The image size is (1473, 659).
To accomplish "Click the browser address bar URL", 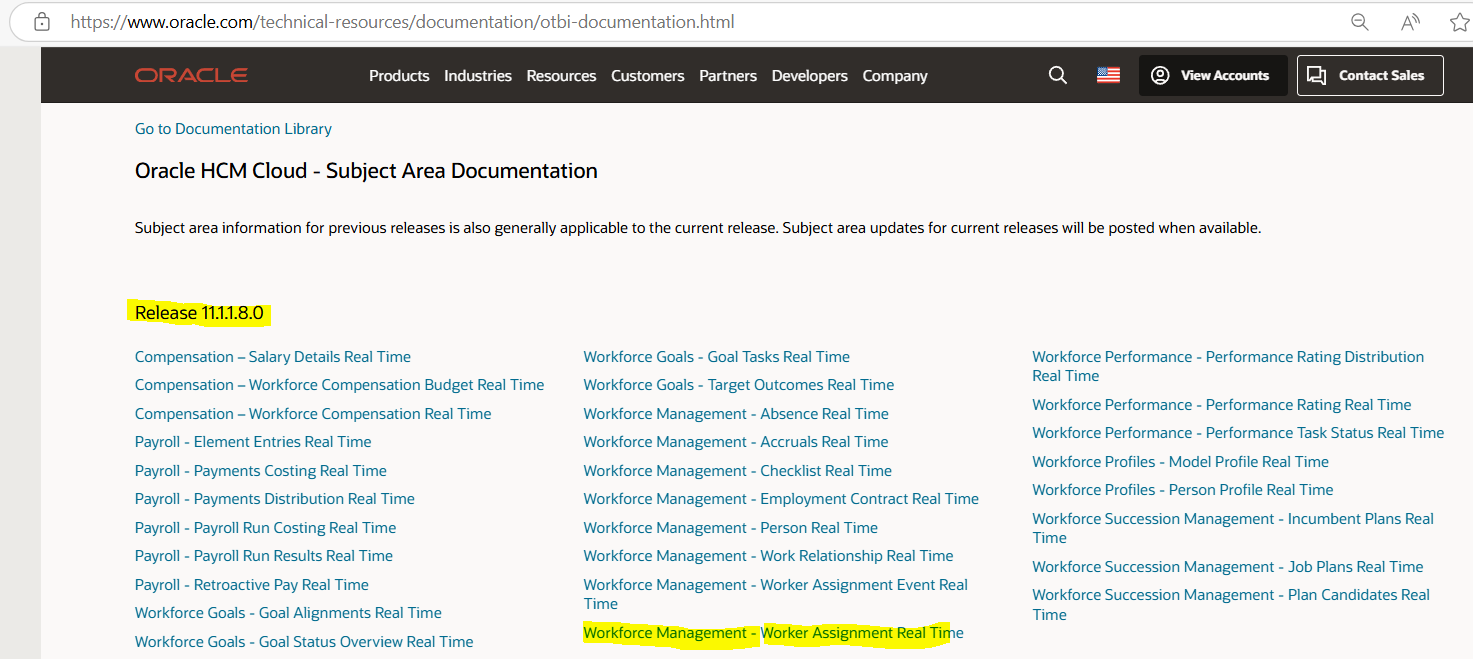I will [x=402, y=21].
